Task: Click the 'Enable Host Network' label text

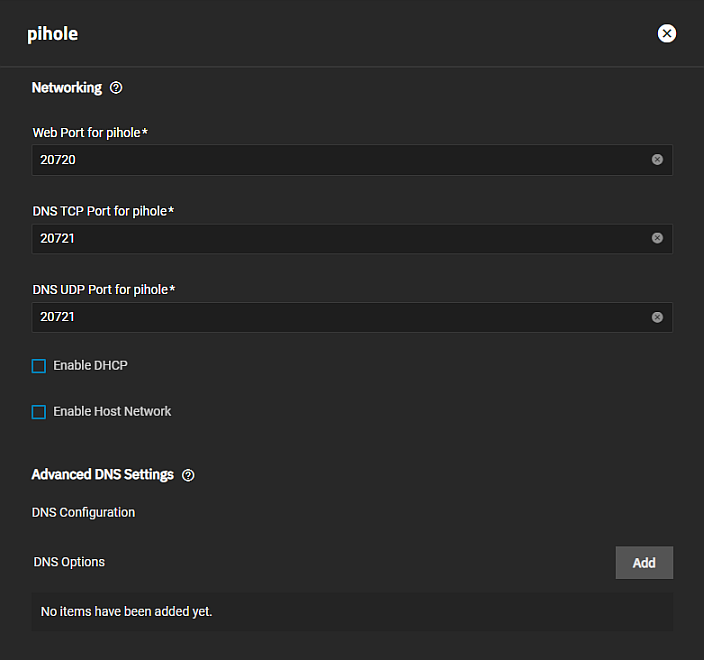Action: coord(112,411)
